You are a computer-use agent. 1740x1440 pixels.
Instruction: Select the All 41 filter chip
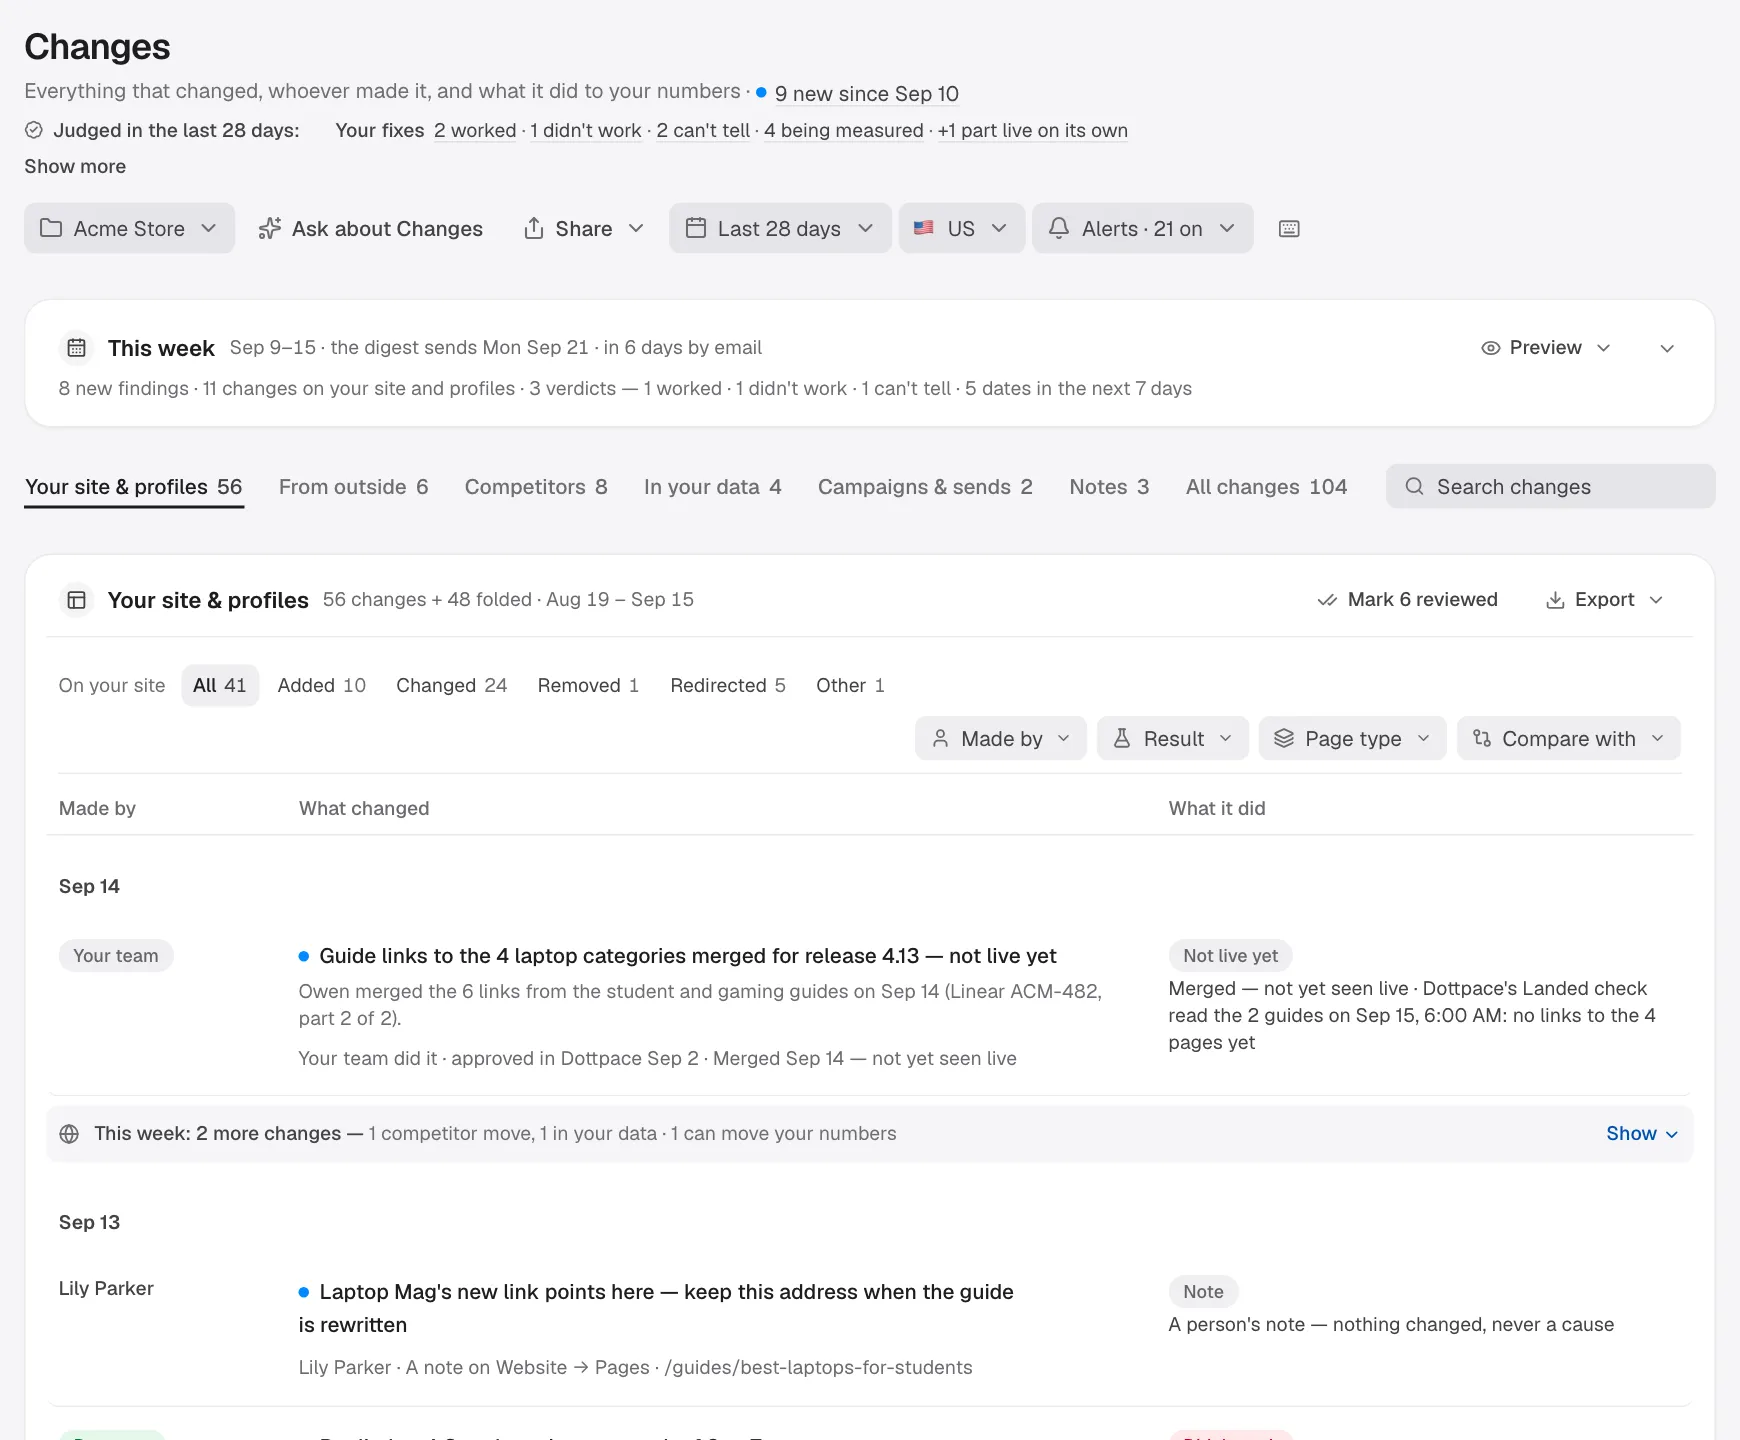(x=220, y=686)
